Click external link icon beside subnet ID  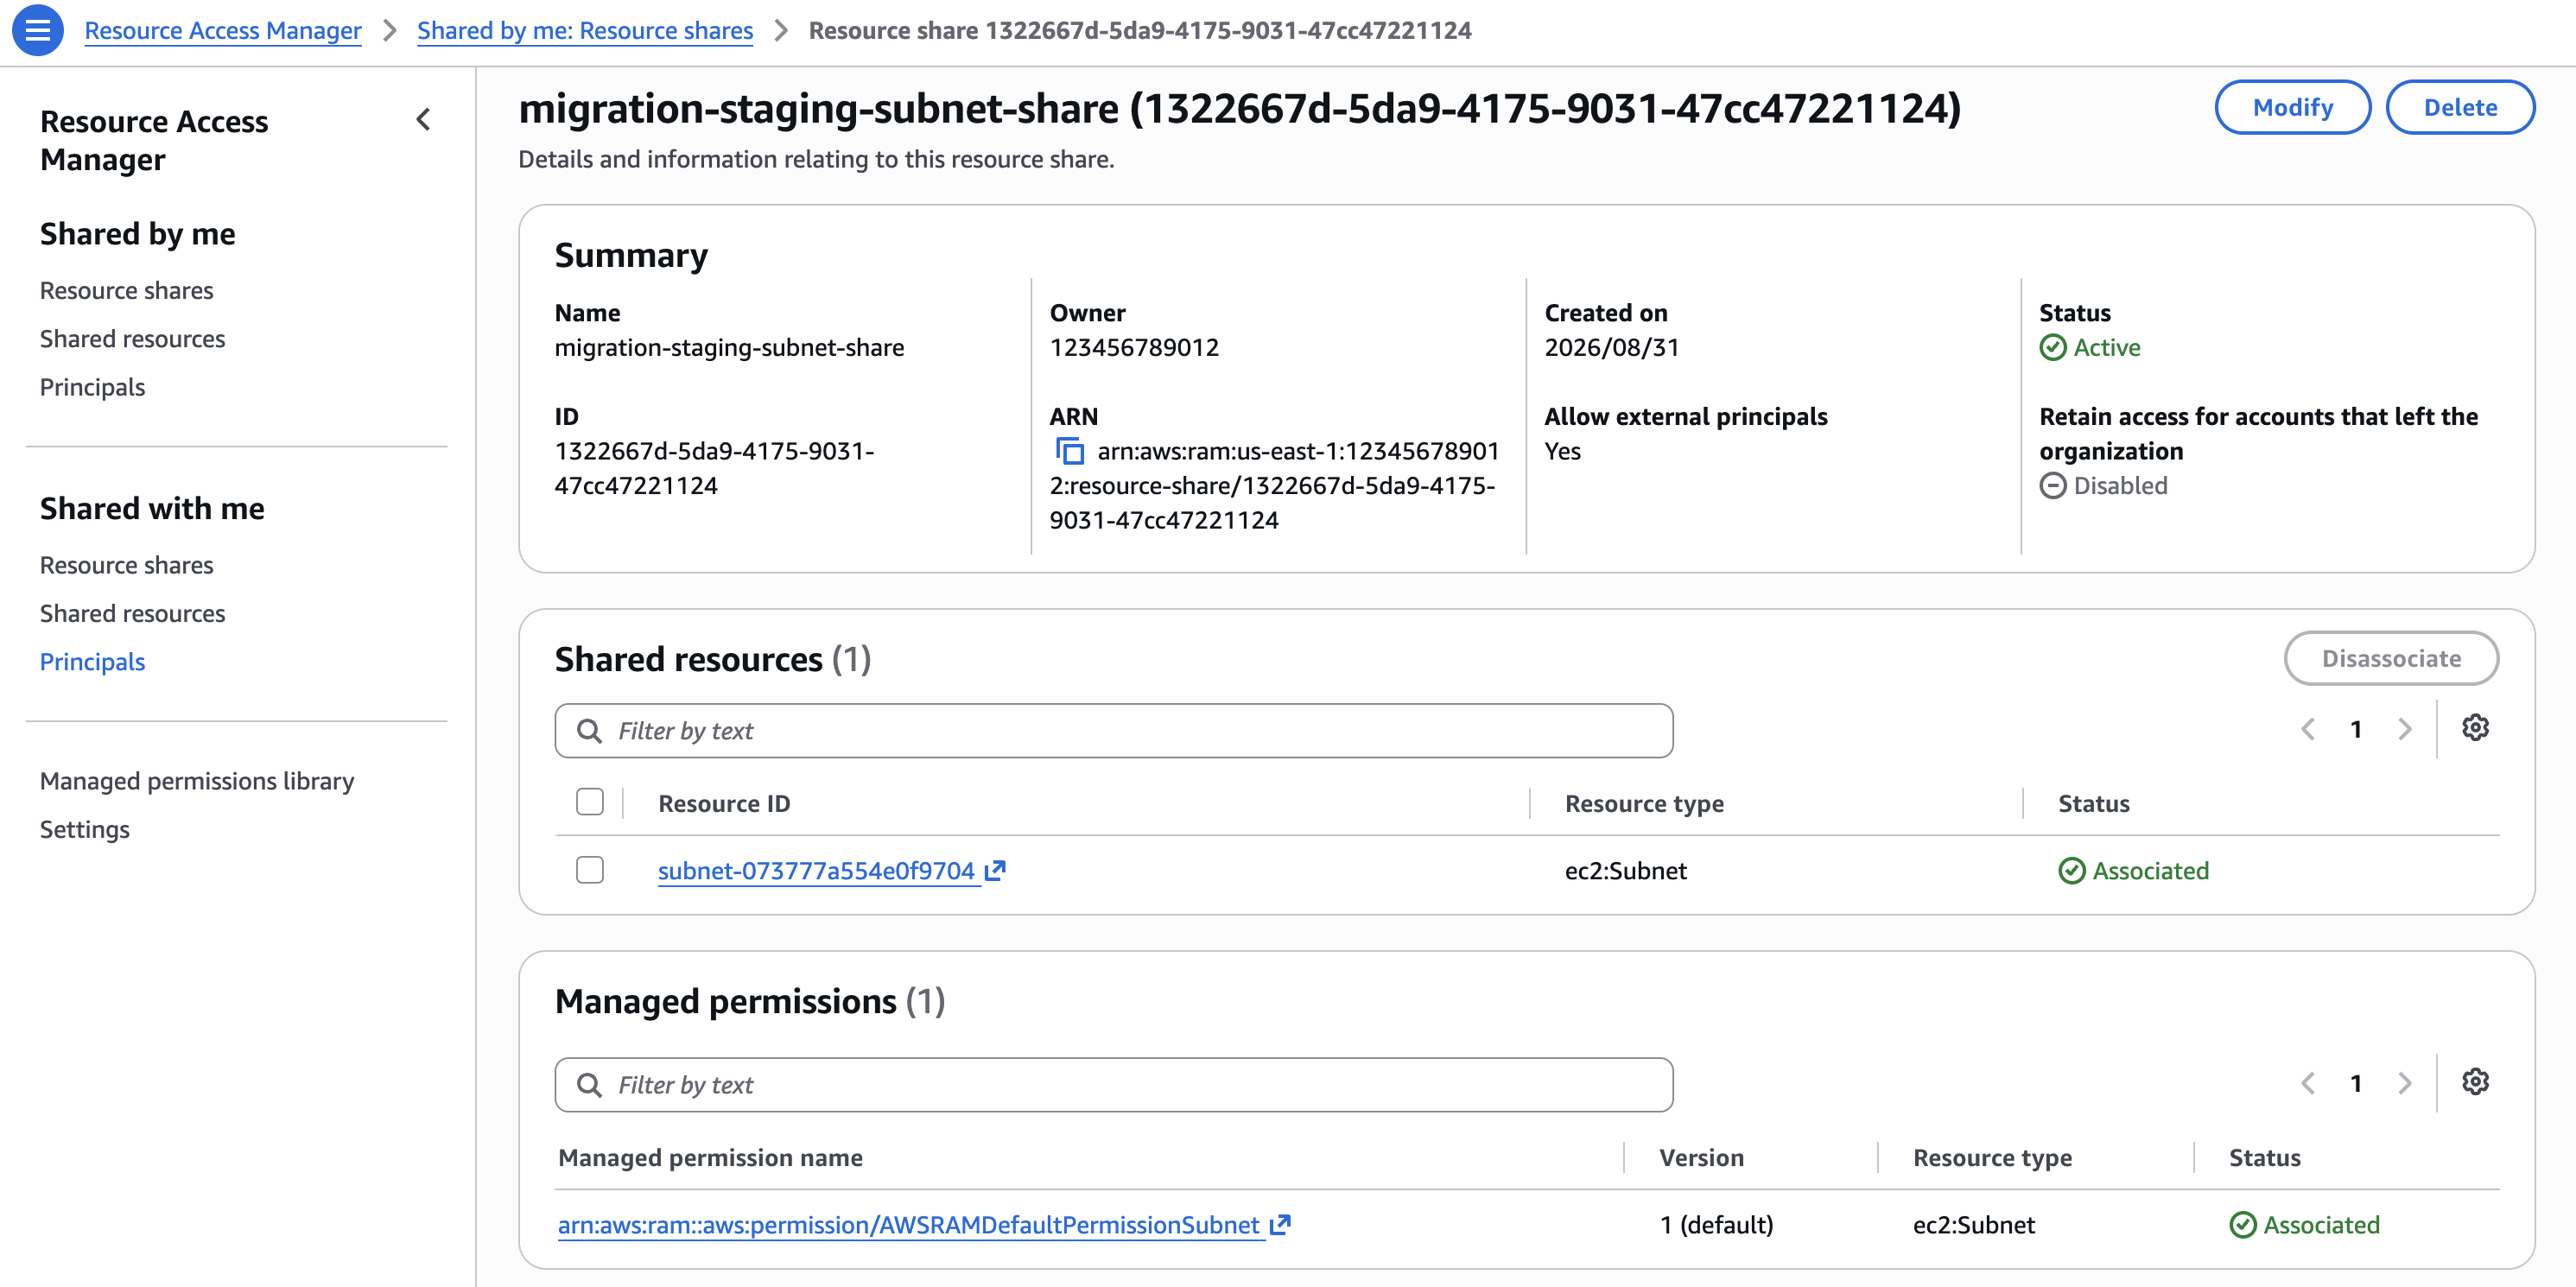(995, 871)
